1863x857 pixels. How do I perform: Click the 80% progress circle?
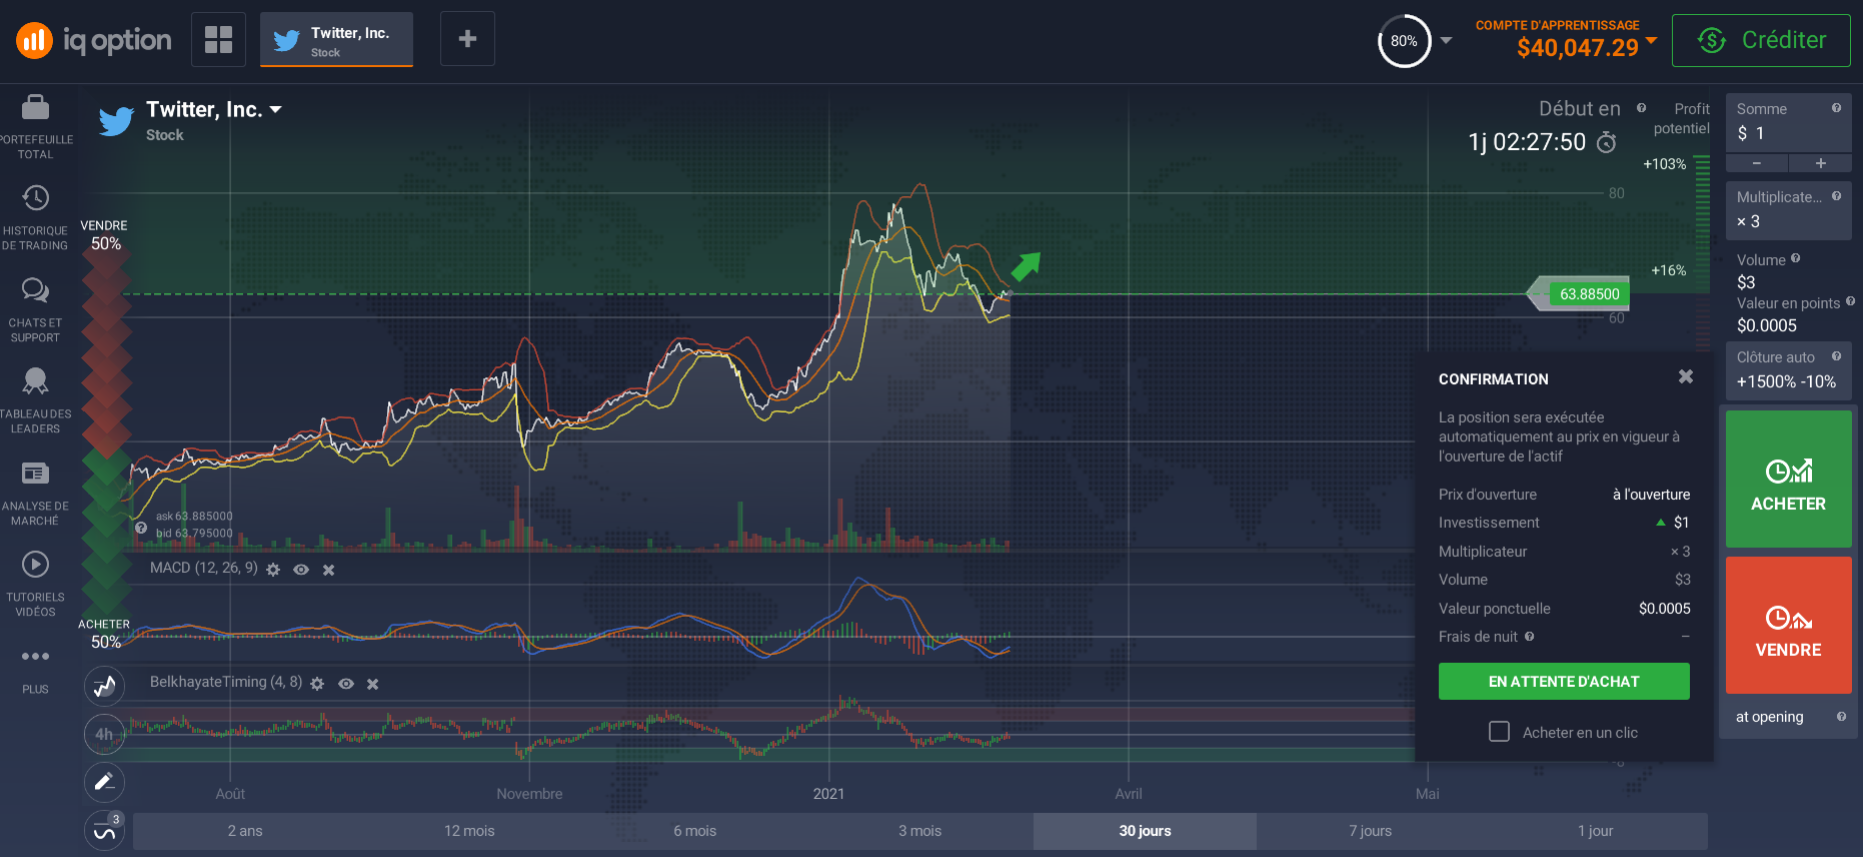(x=1404, y=41)
